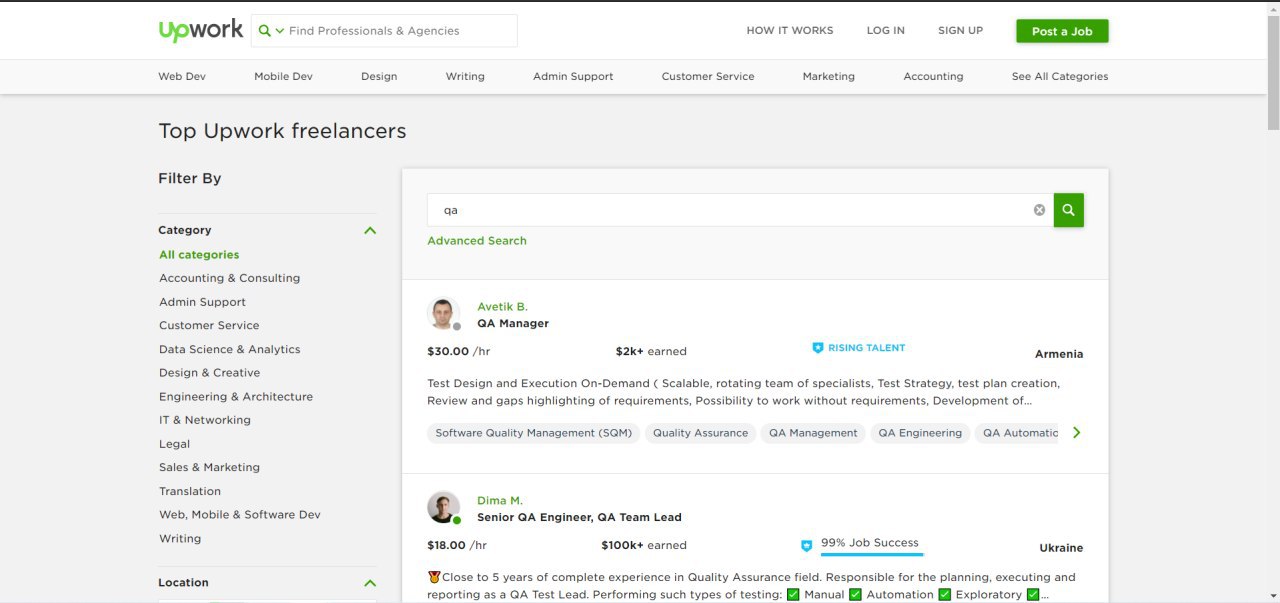Filter by Web, Mobile & Software Dev
Image resolution: width=1280 pixels, height=603 pixels.
click(x=240, y=514)
